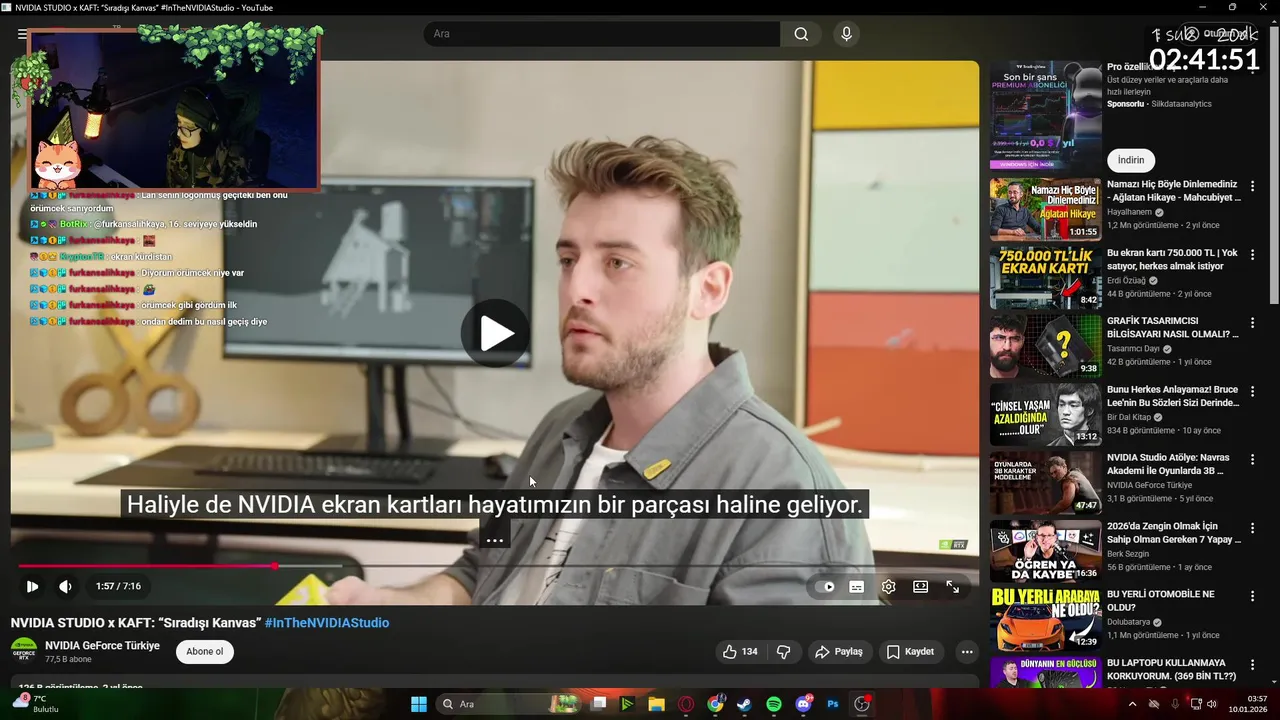
Task: Start voice search with the microphone icon
Action: (x=847, y=34)
